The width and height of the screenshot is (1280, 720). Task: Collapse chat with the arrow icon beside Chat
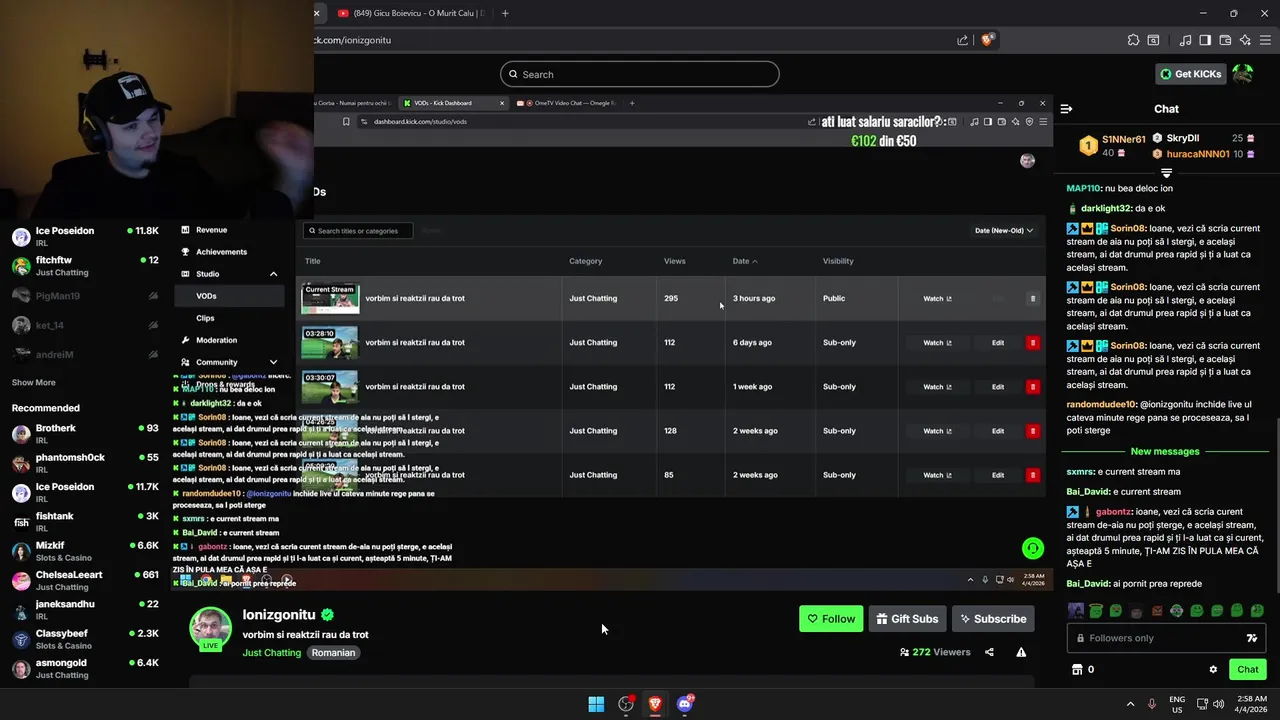click(1066, 109)
